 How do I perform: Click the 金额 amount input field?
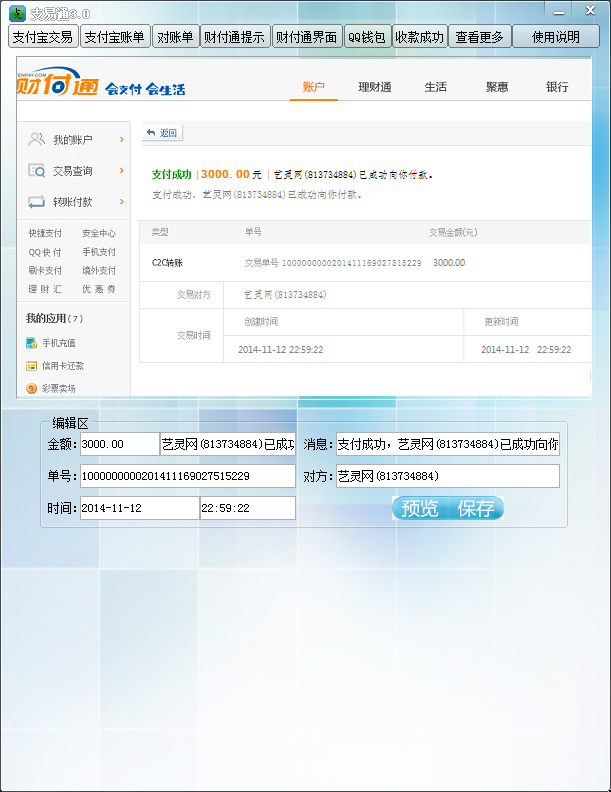coord(119,444)
